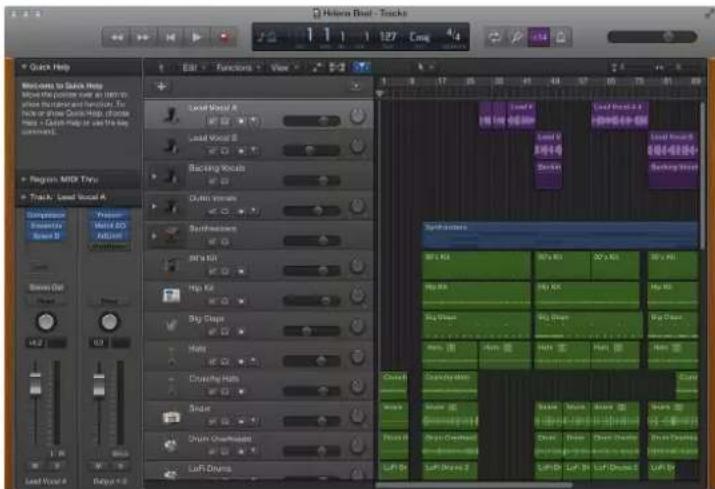Screen dimensions: 715x489
Task: Go to beginning with transport button
Action: (x=170, y=37)
